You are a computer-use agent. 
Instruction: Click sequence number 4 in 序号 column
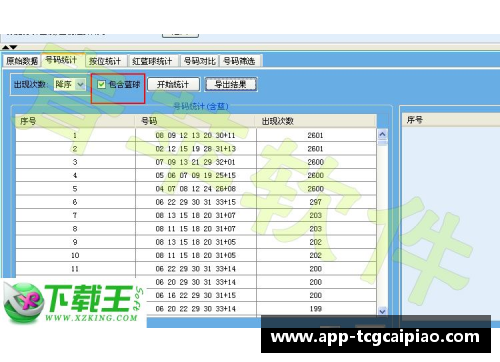75,175
